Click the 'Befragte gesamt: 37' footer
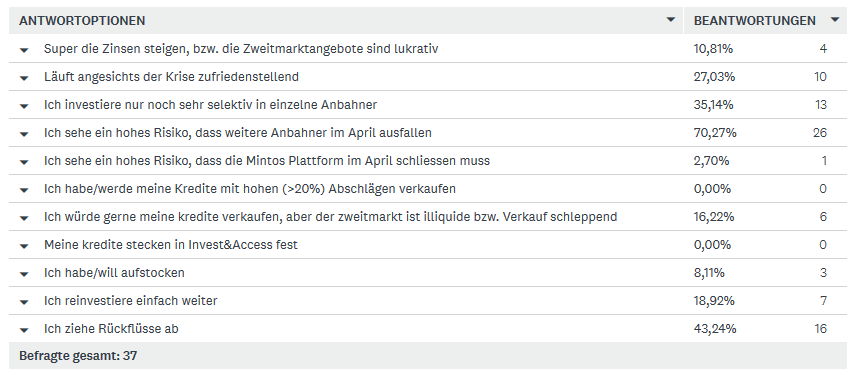 (x=78, y=356)
